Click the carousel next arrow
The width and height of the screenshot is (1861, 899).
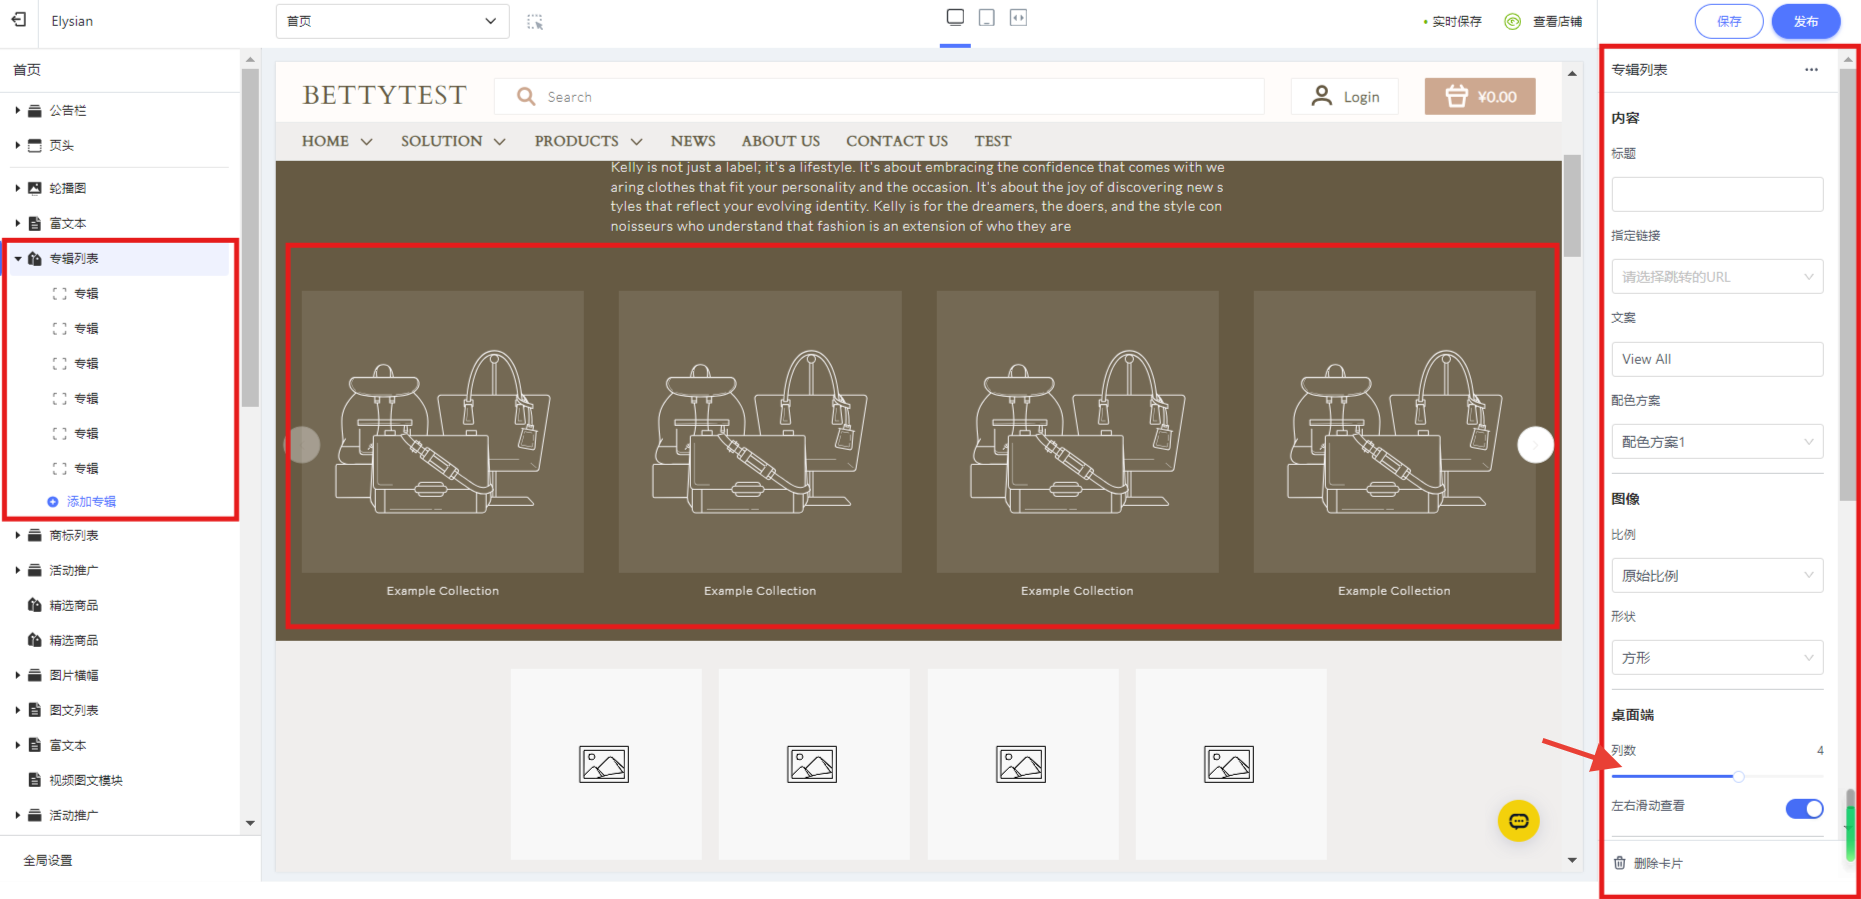(x=1535, y=445)
